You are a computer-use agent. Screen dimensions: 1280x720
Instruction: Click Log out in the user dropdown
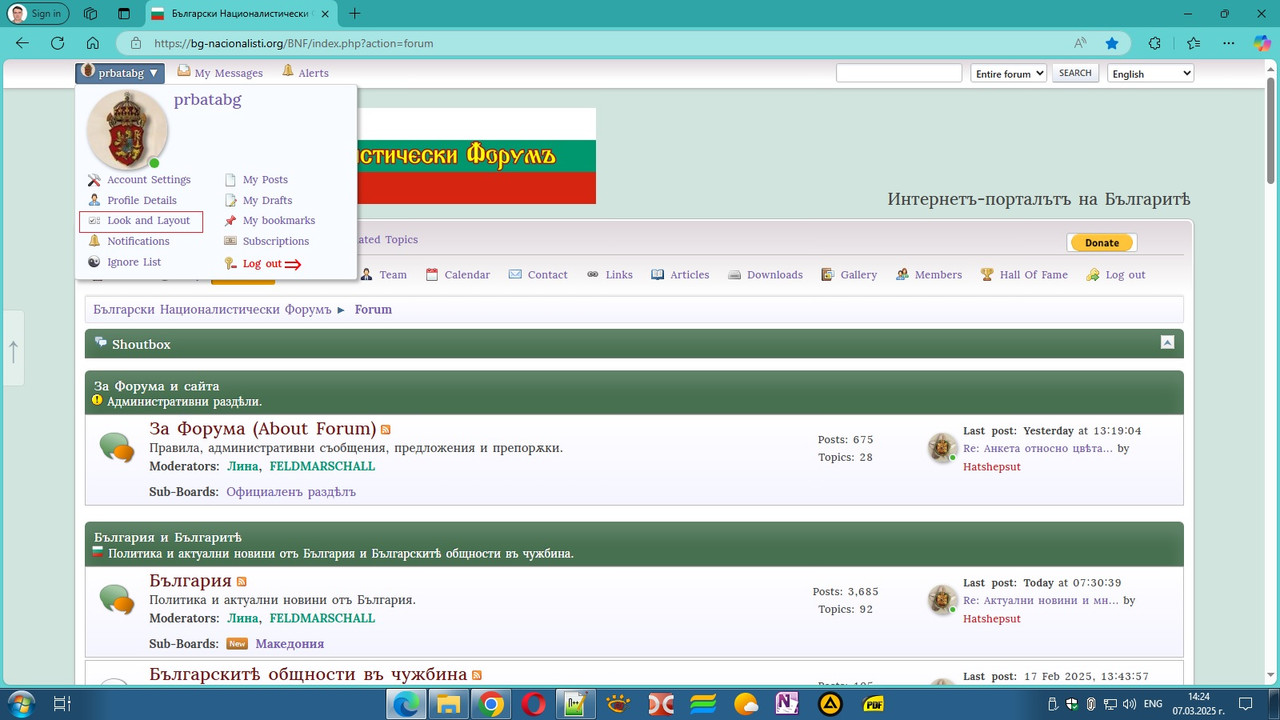[x=264, y=264]
